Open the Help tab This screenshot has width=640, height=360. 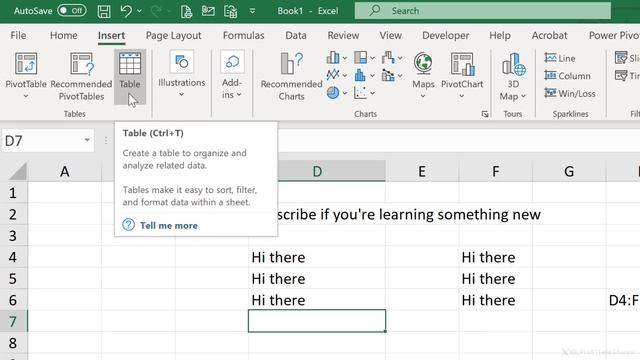click(x=500, y=36)
